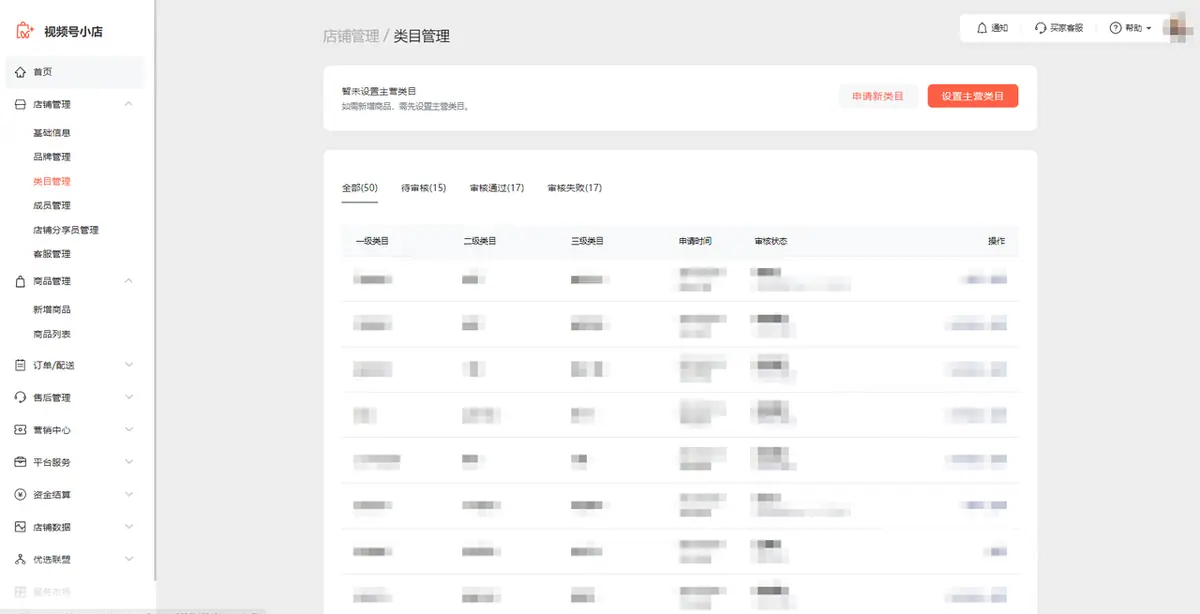Click the sidebar vertical scrollbar
This screenshot has height=614, width=1200.
point(156,290)
